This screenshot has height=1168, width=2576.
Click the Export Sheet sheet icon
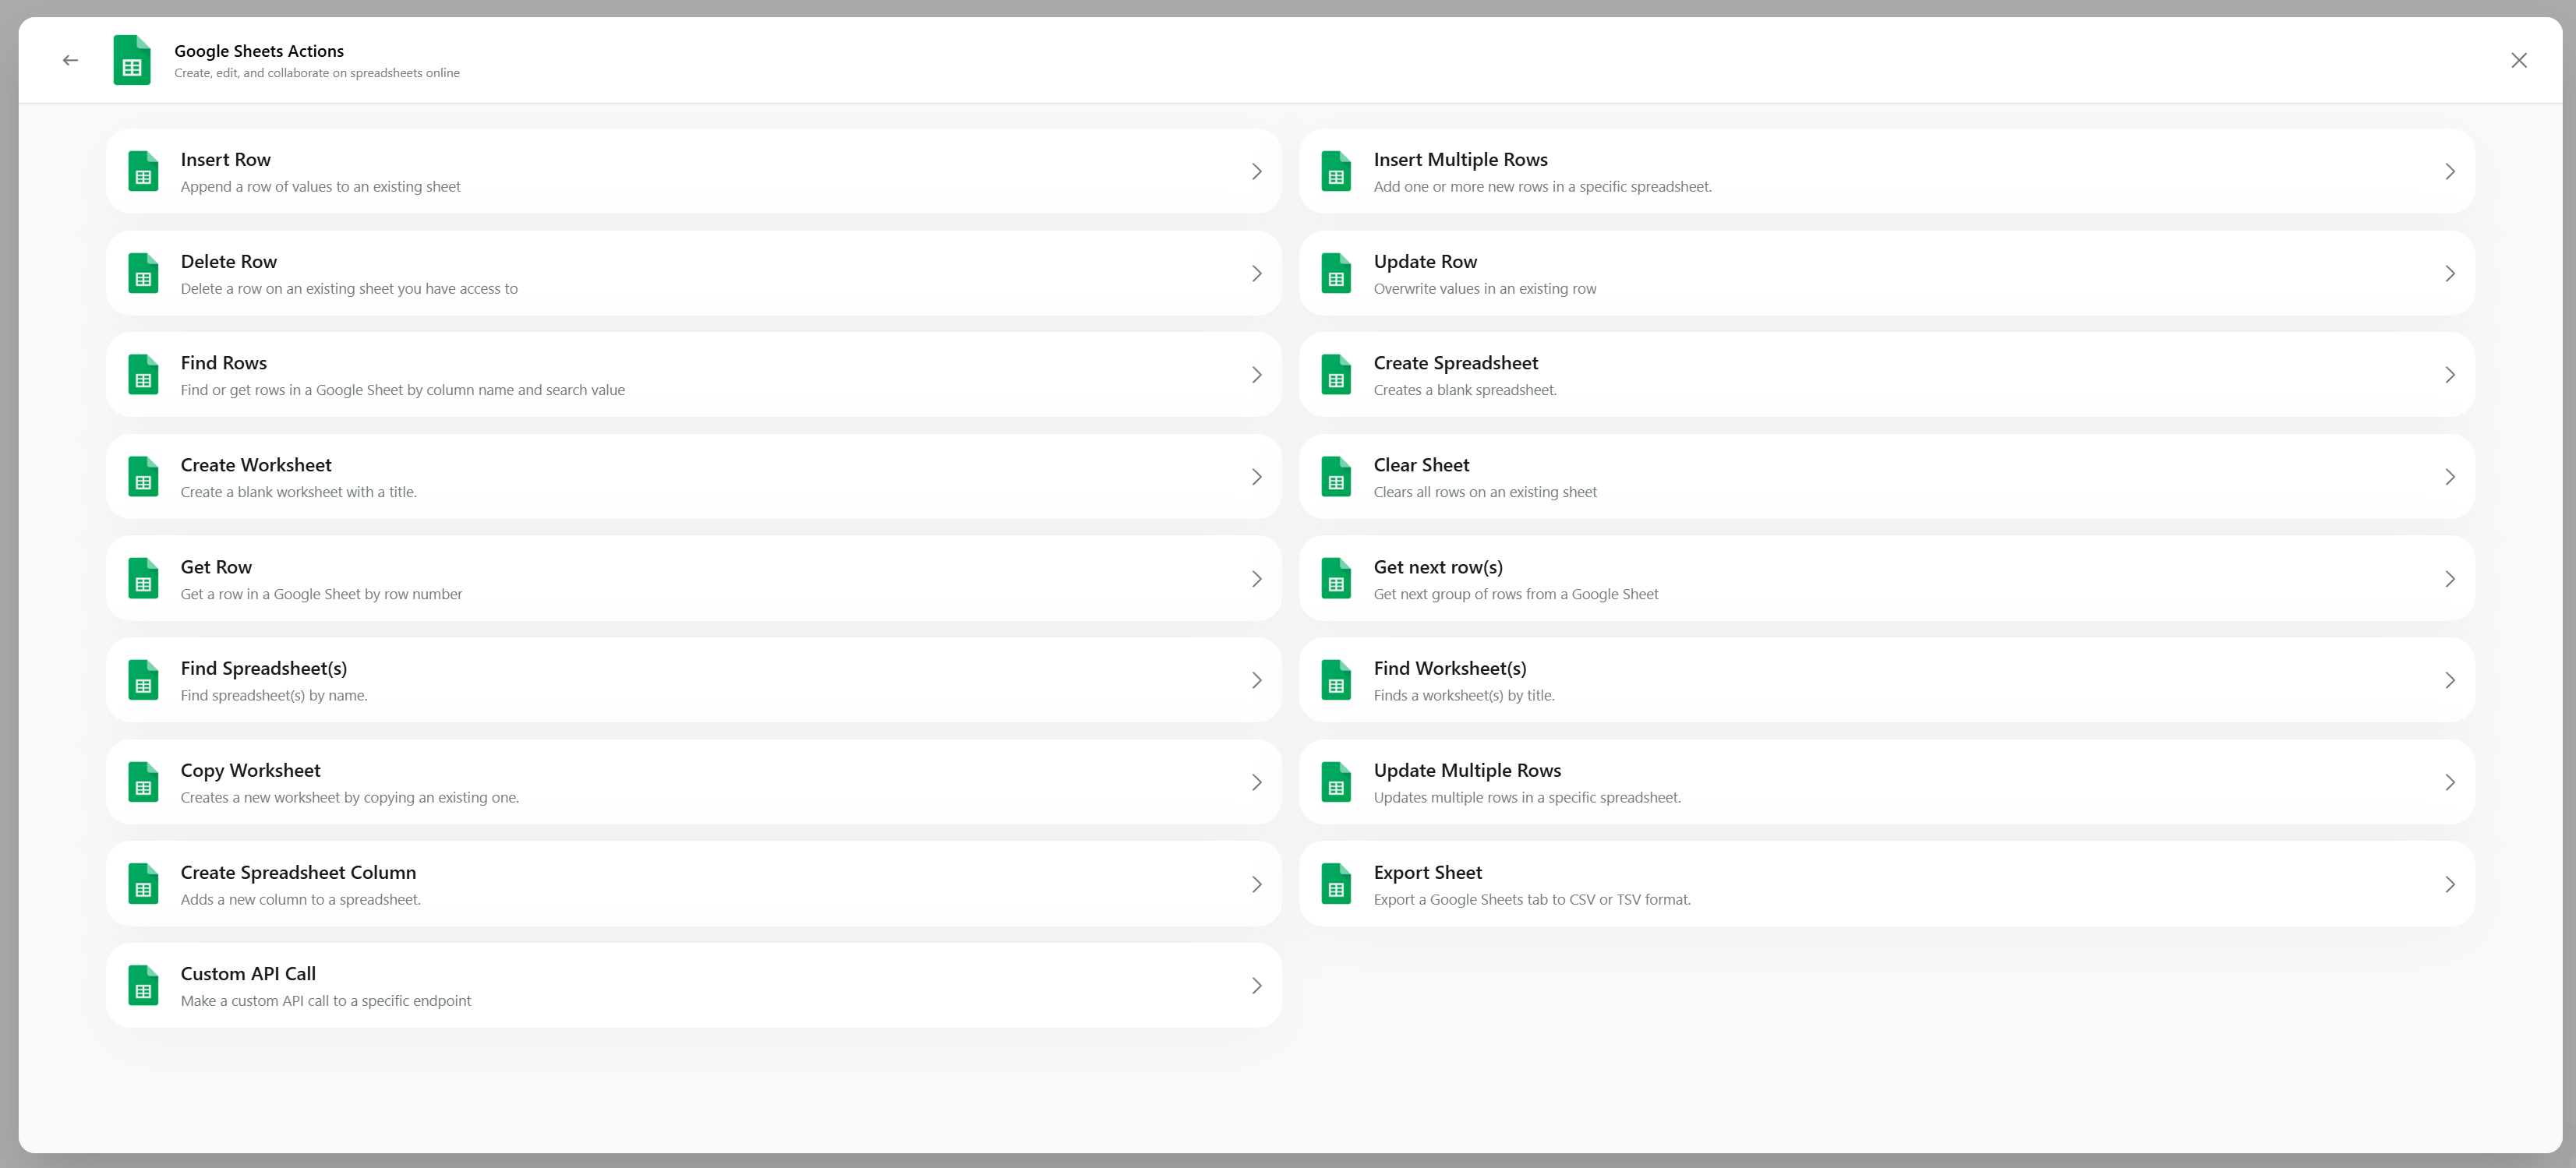tap(1336, 884)
